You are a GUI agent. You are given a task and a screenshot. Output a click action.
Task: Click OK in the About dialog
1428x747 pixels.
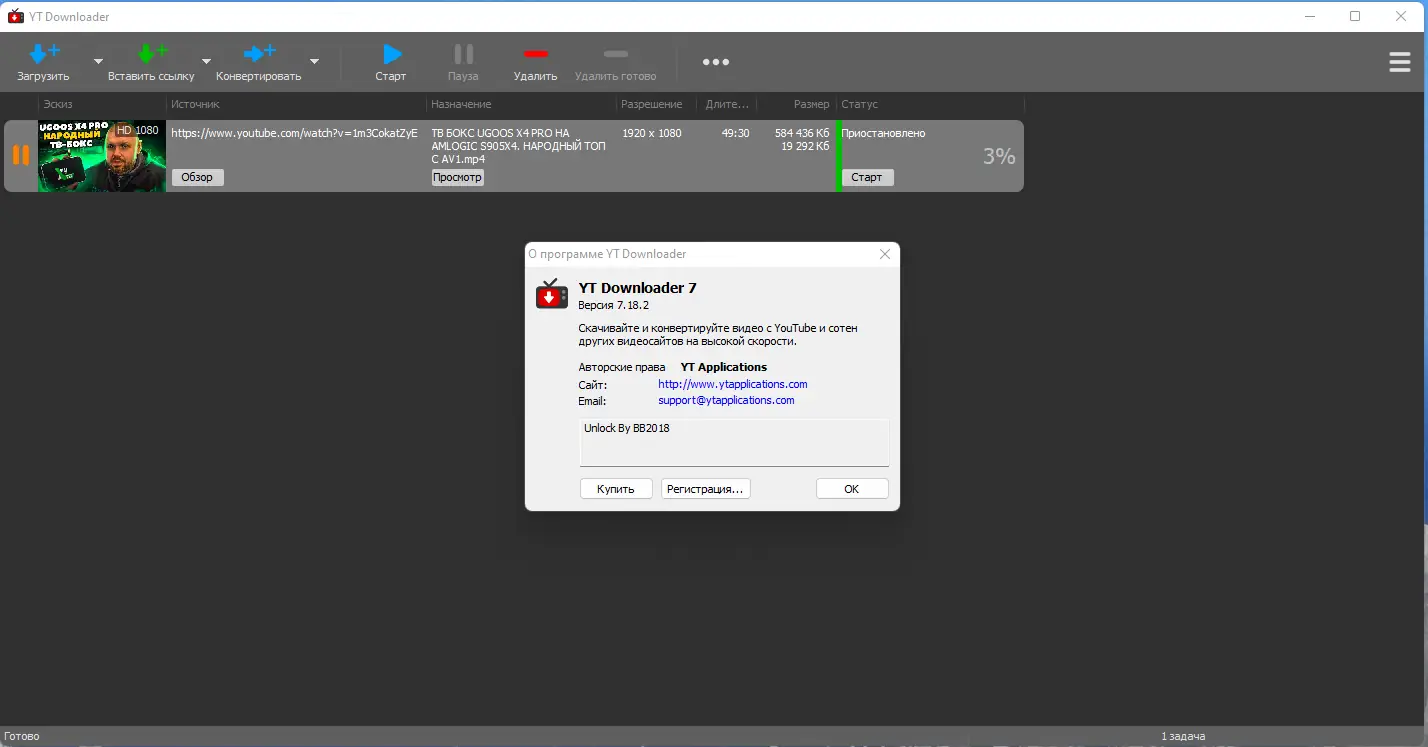(852, 489)
